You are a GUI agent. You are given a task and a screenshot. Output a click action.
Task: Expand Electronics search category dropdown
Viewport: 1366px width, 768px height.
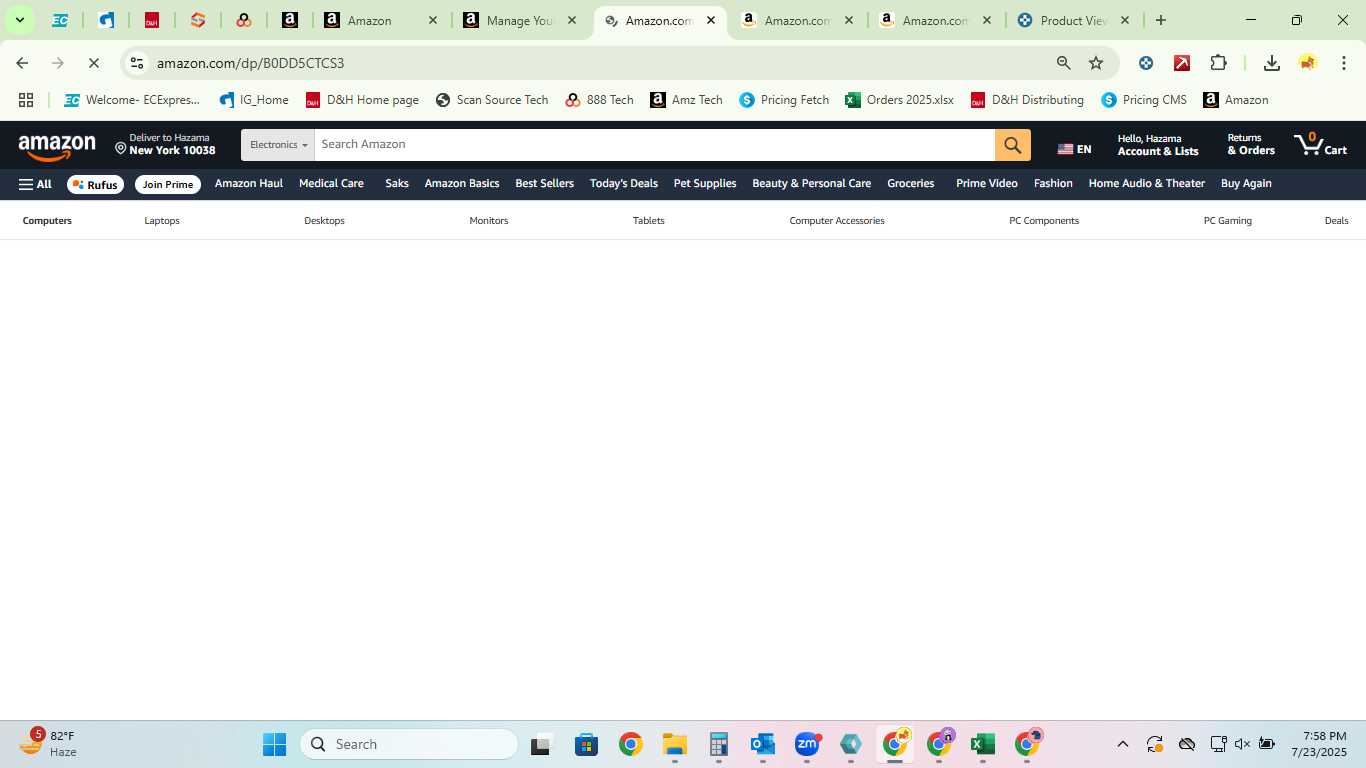click(278, 145)
